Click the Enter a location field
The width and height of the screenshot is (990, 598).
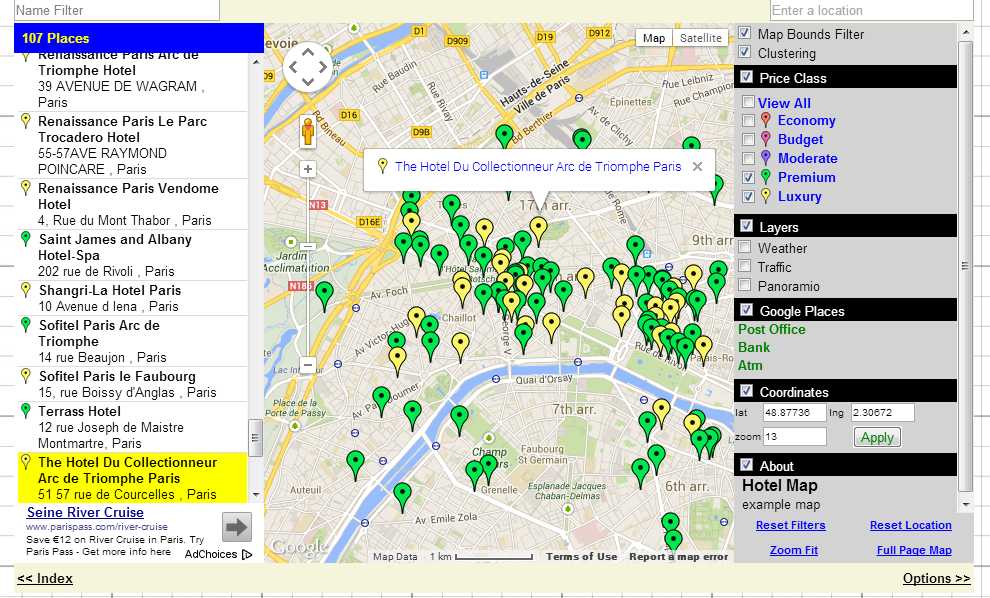[871, 10]
